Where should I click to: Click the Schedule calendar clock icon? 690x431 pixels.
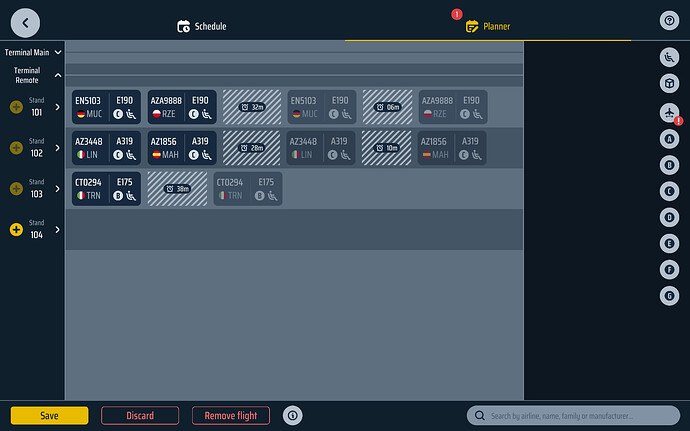(x=183, y=26)
